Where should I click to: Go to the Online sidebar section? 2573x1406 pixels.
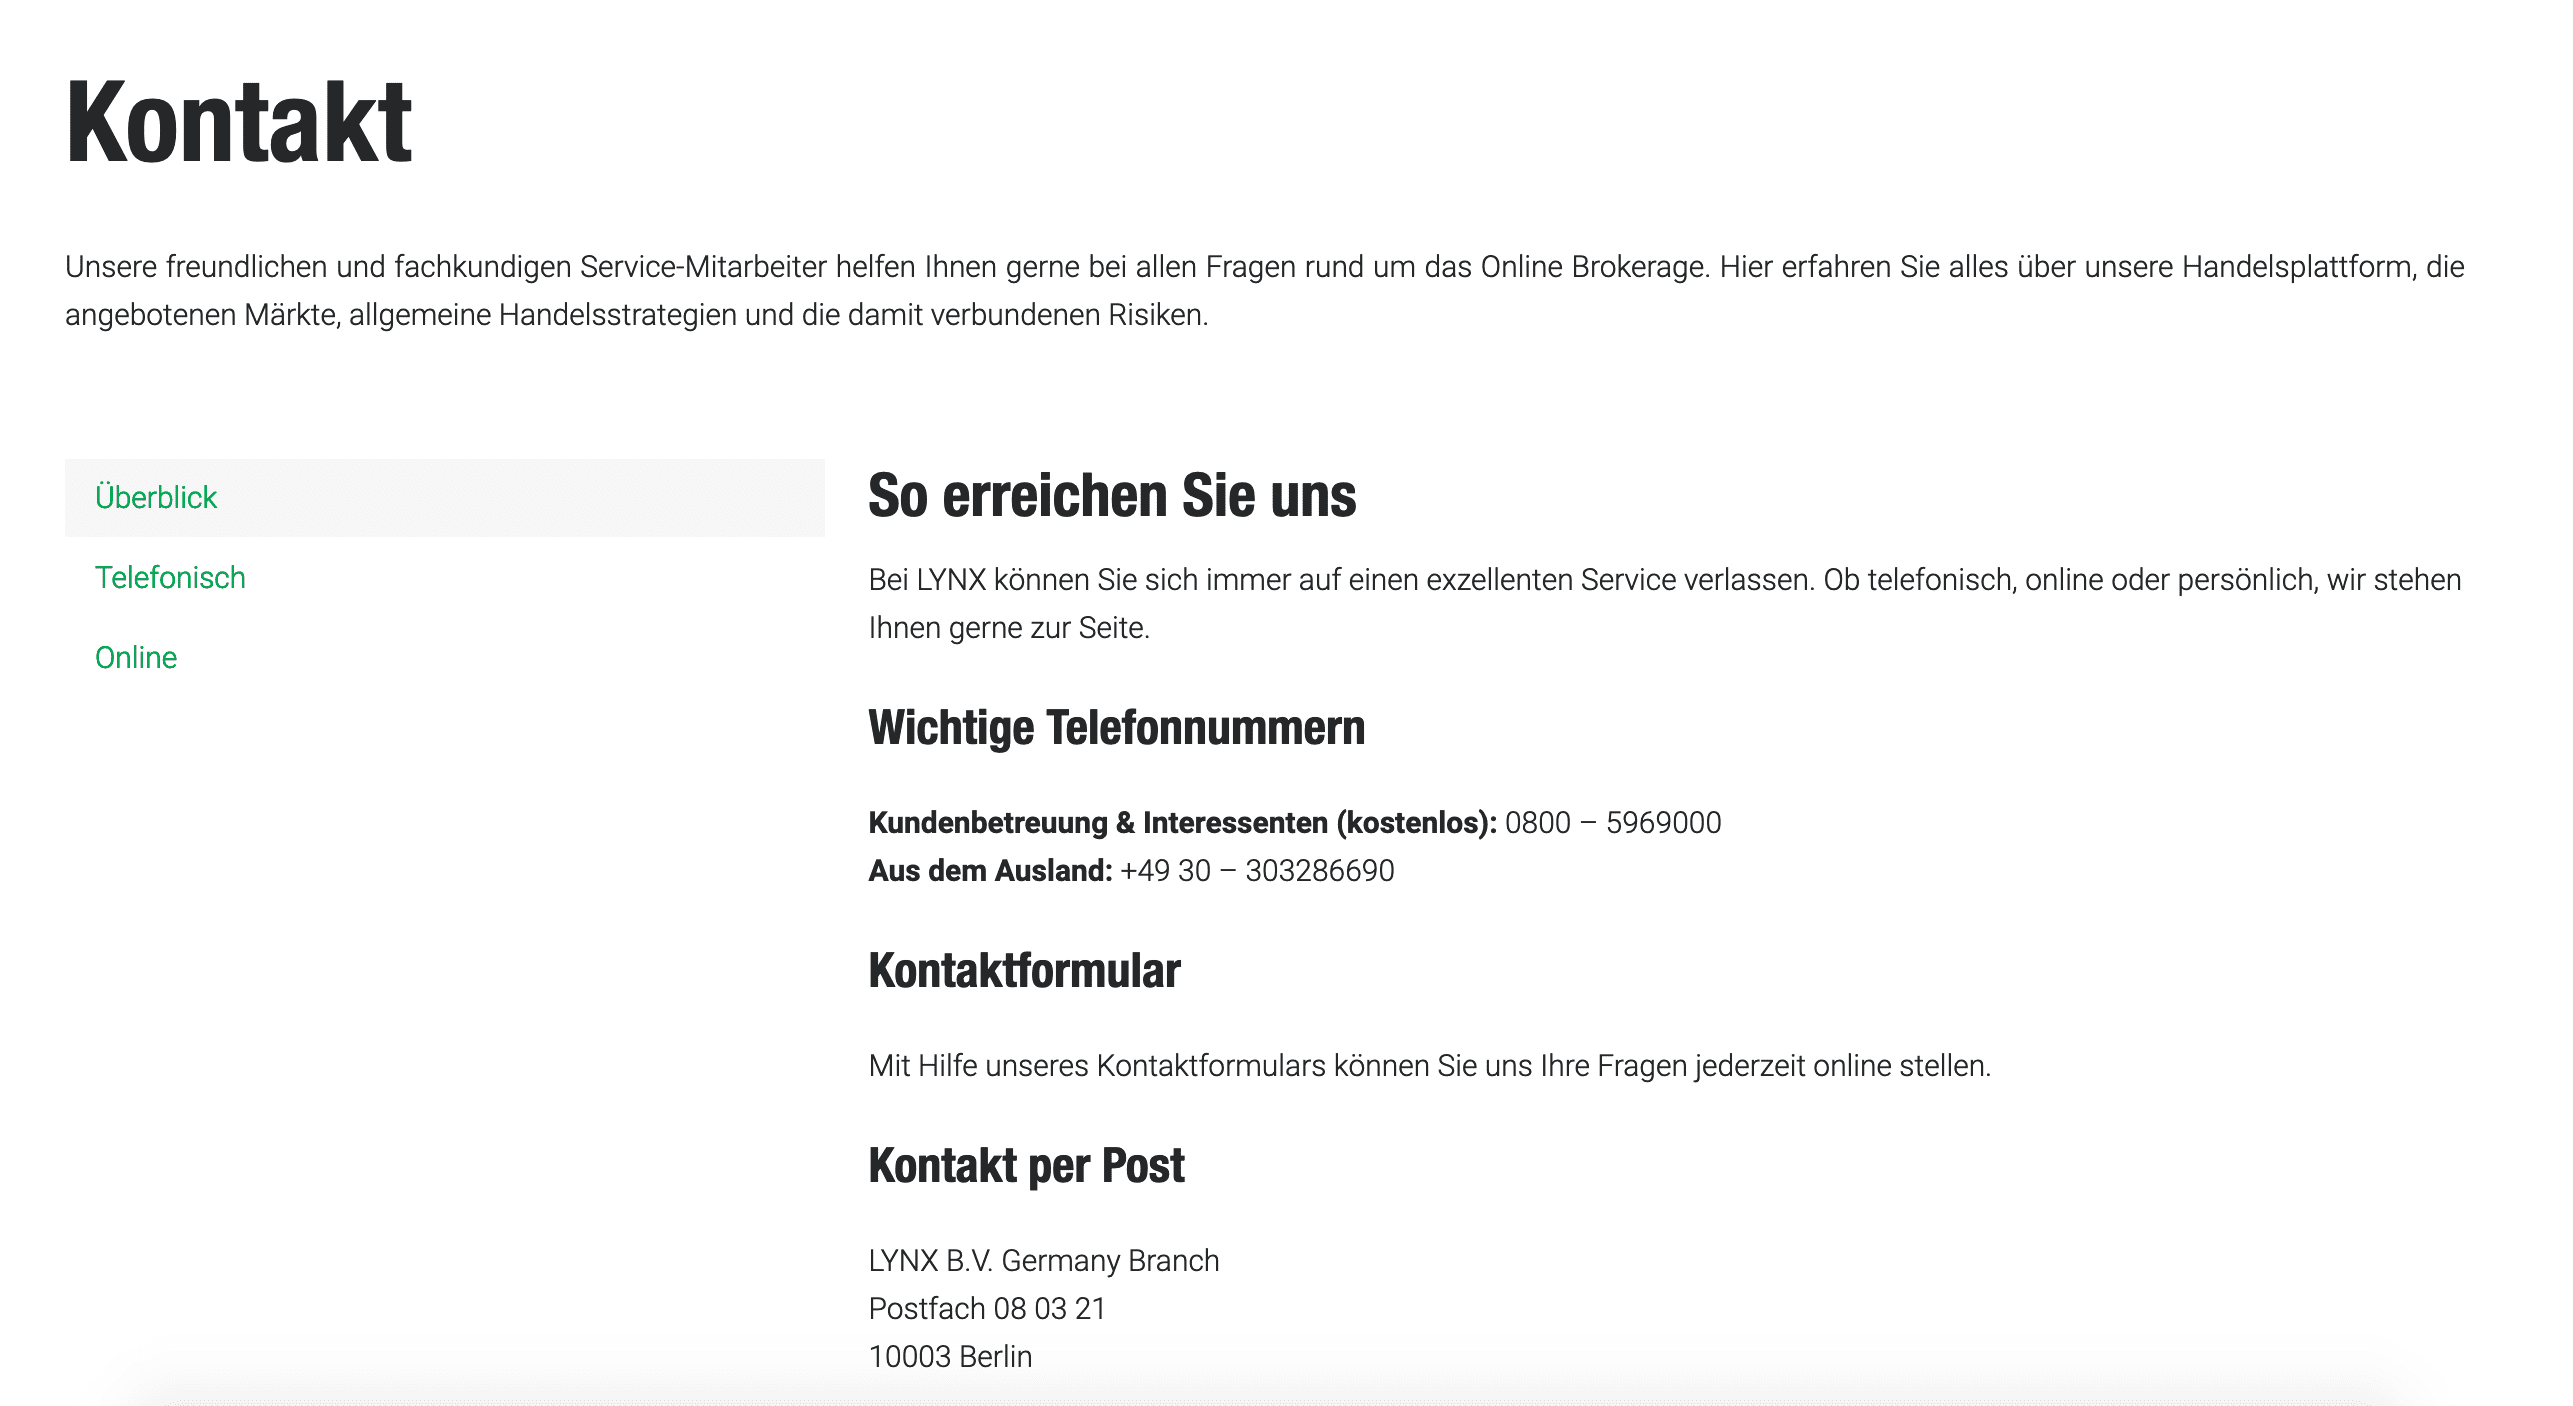136,657
